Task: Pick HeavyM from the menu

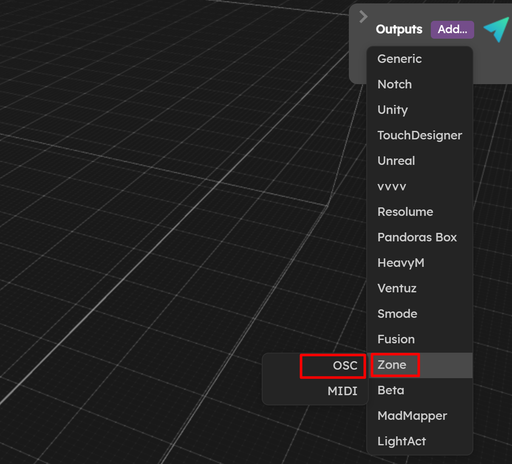Action: point(420,263)
